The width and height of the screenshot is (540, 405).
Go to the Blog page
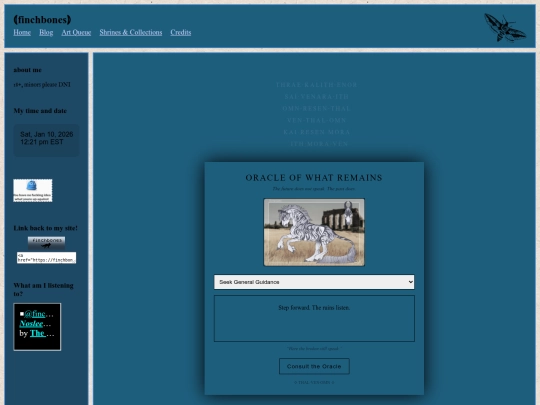pyautogui.click(x=46, y=32)
